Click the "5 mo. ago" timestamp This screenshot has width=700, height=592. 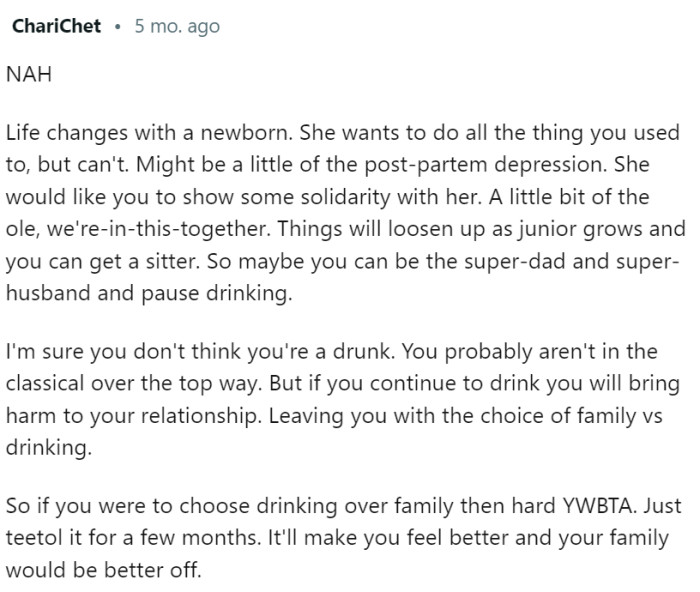176,27
